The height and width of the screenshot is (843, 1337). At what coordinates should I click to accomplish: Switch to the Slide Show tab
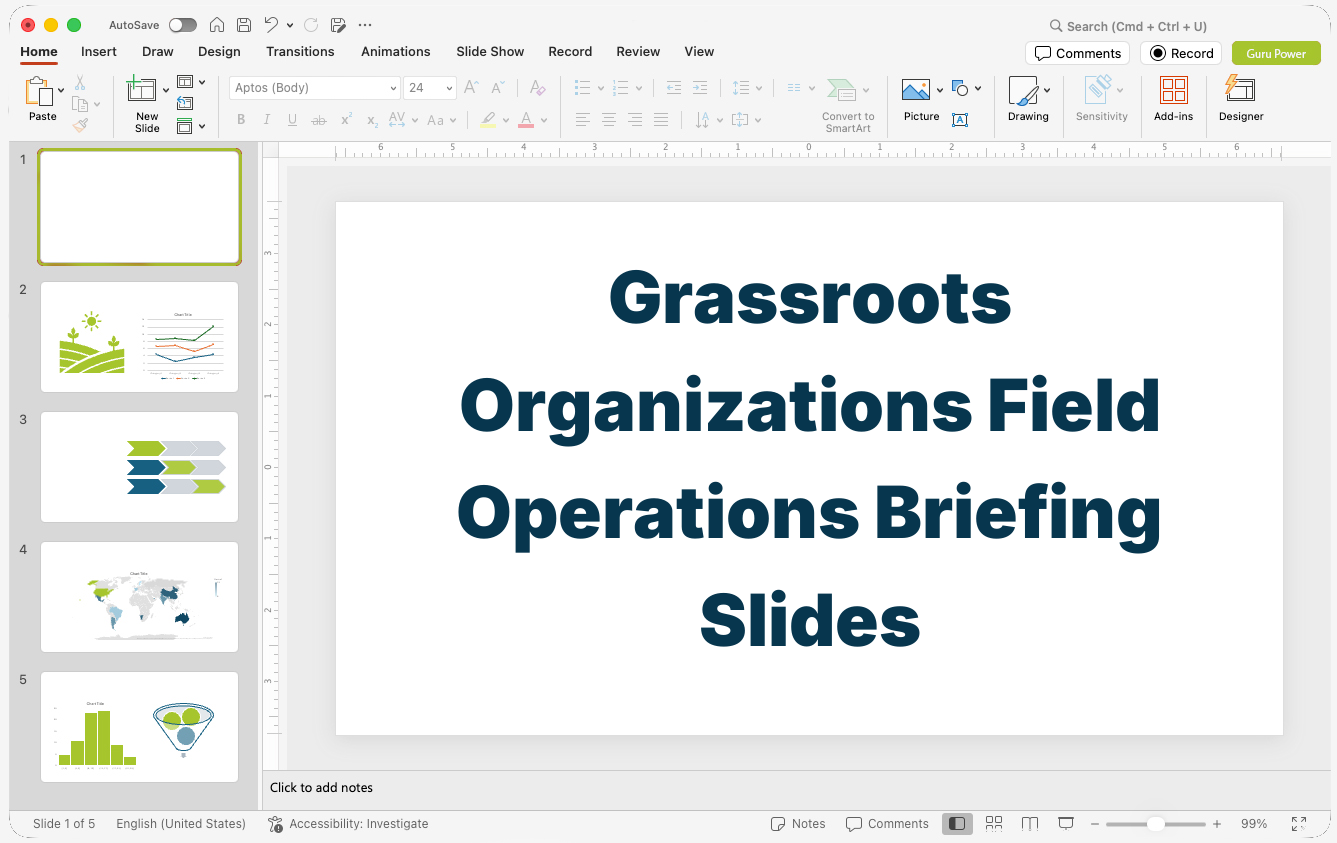[x=490, y=52]
